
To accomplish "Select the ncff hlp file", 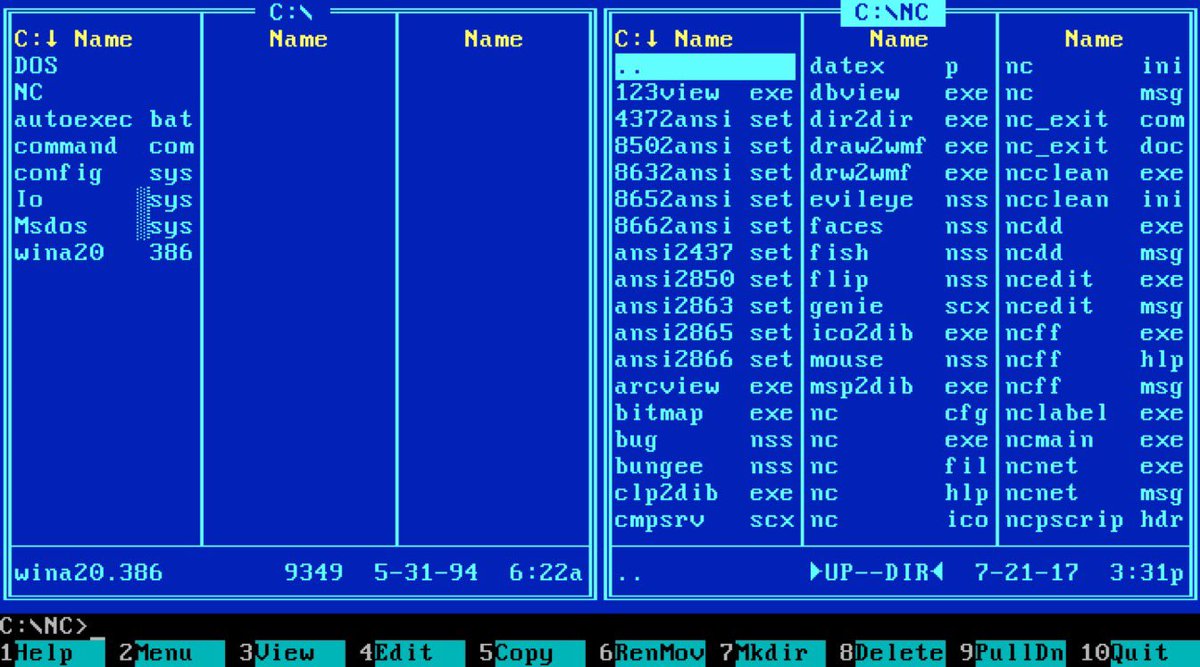I will [x=1094, y=359].
